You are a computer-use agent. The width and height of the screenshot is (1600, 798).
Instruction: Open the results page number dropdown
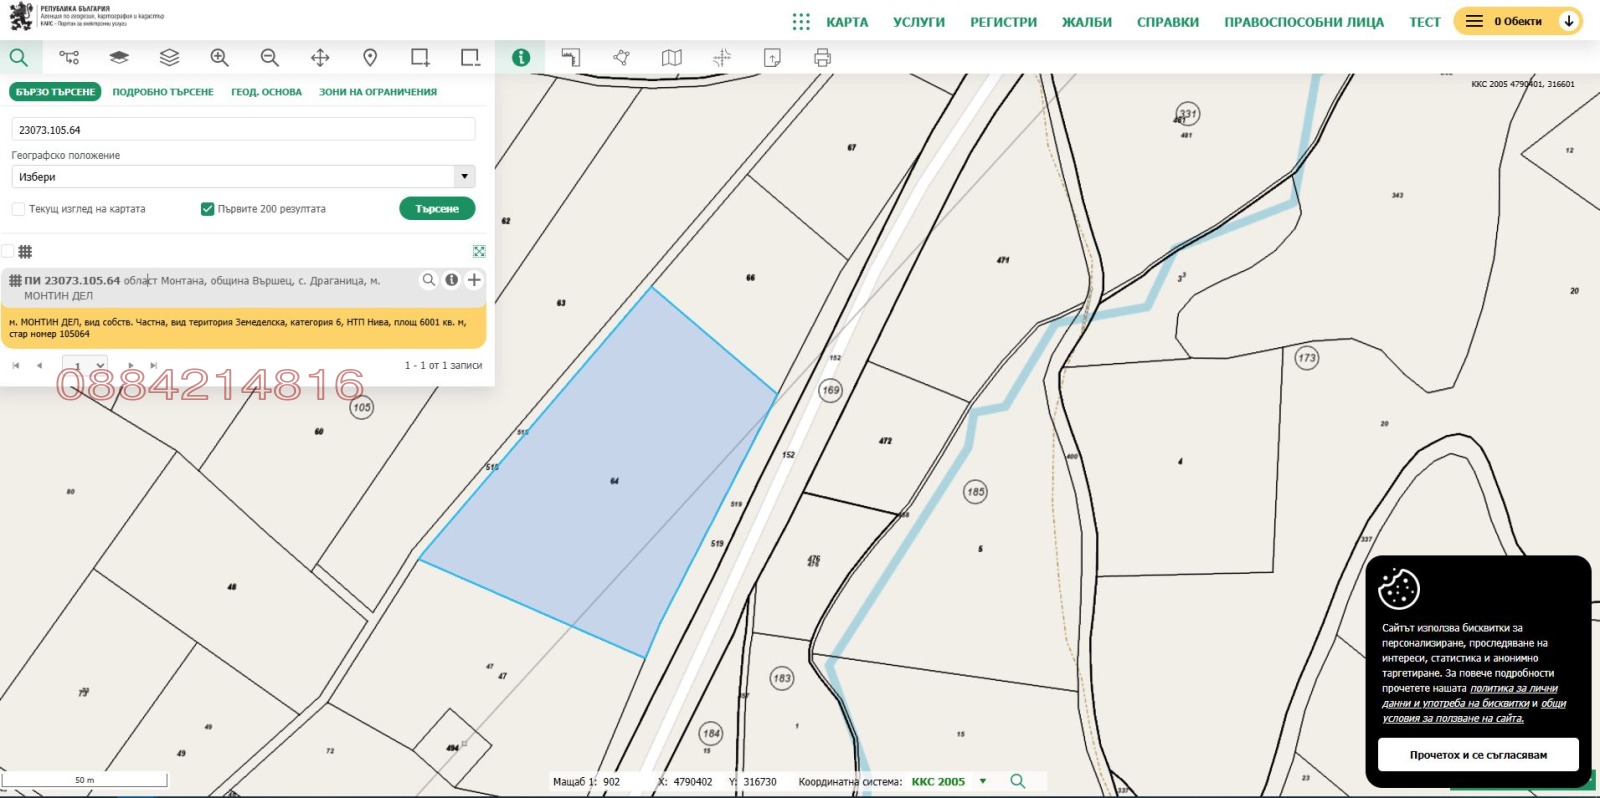click(84, 365)
